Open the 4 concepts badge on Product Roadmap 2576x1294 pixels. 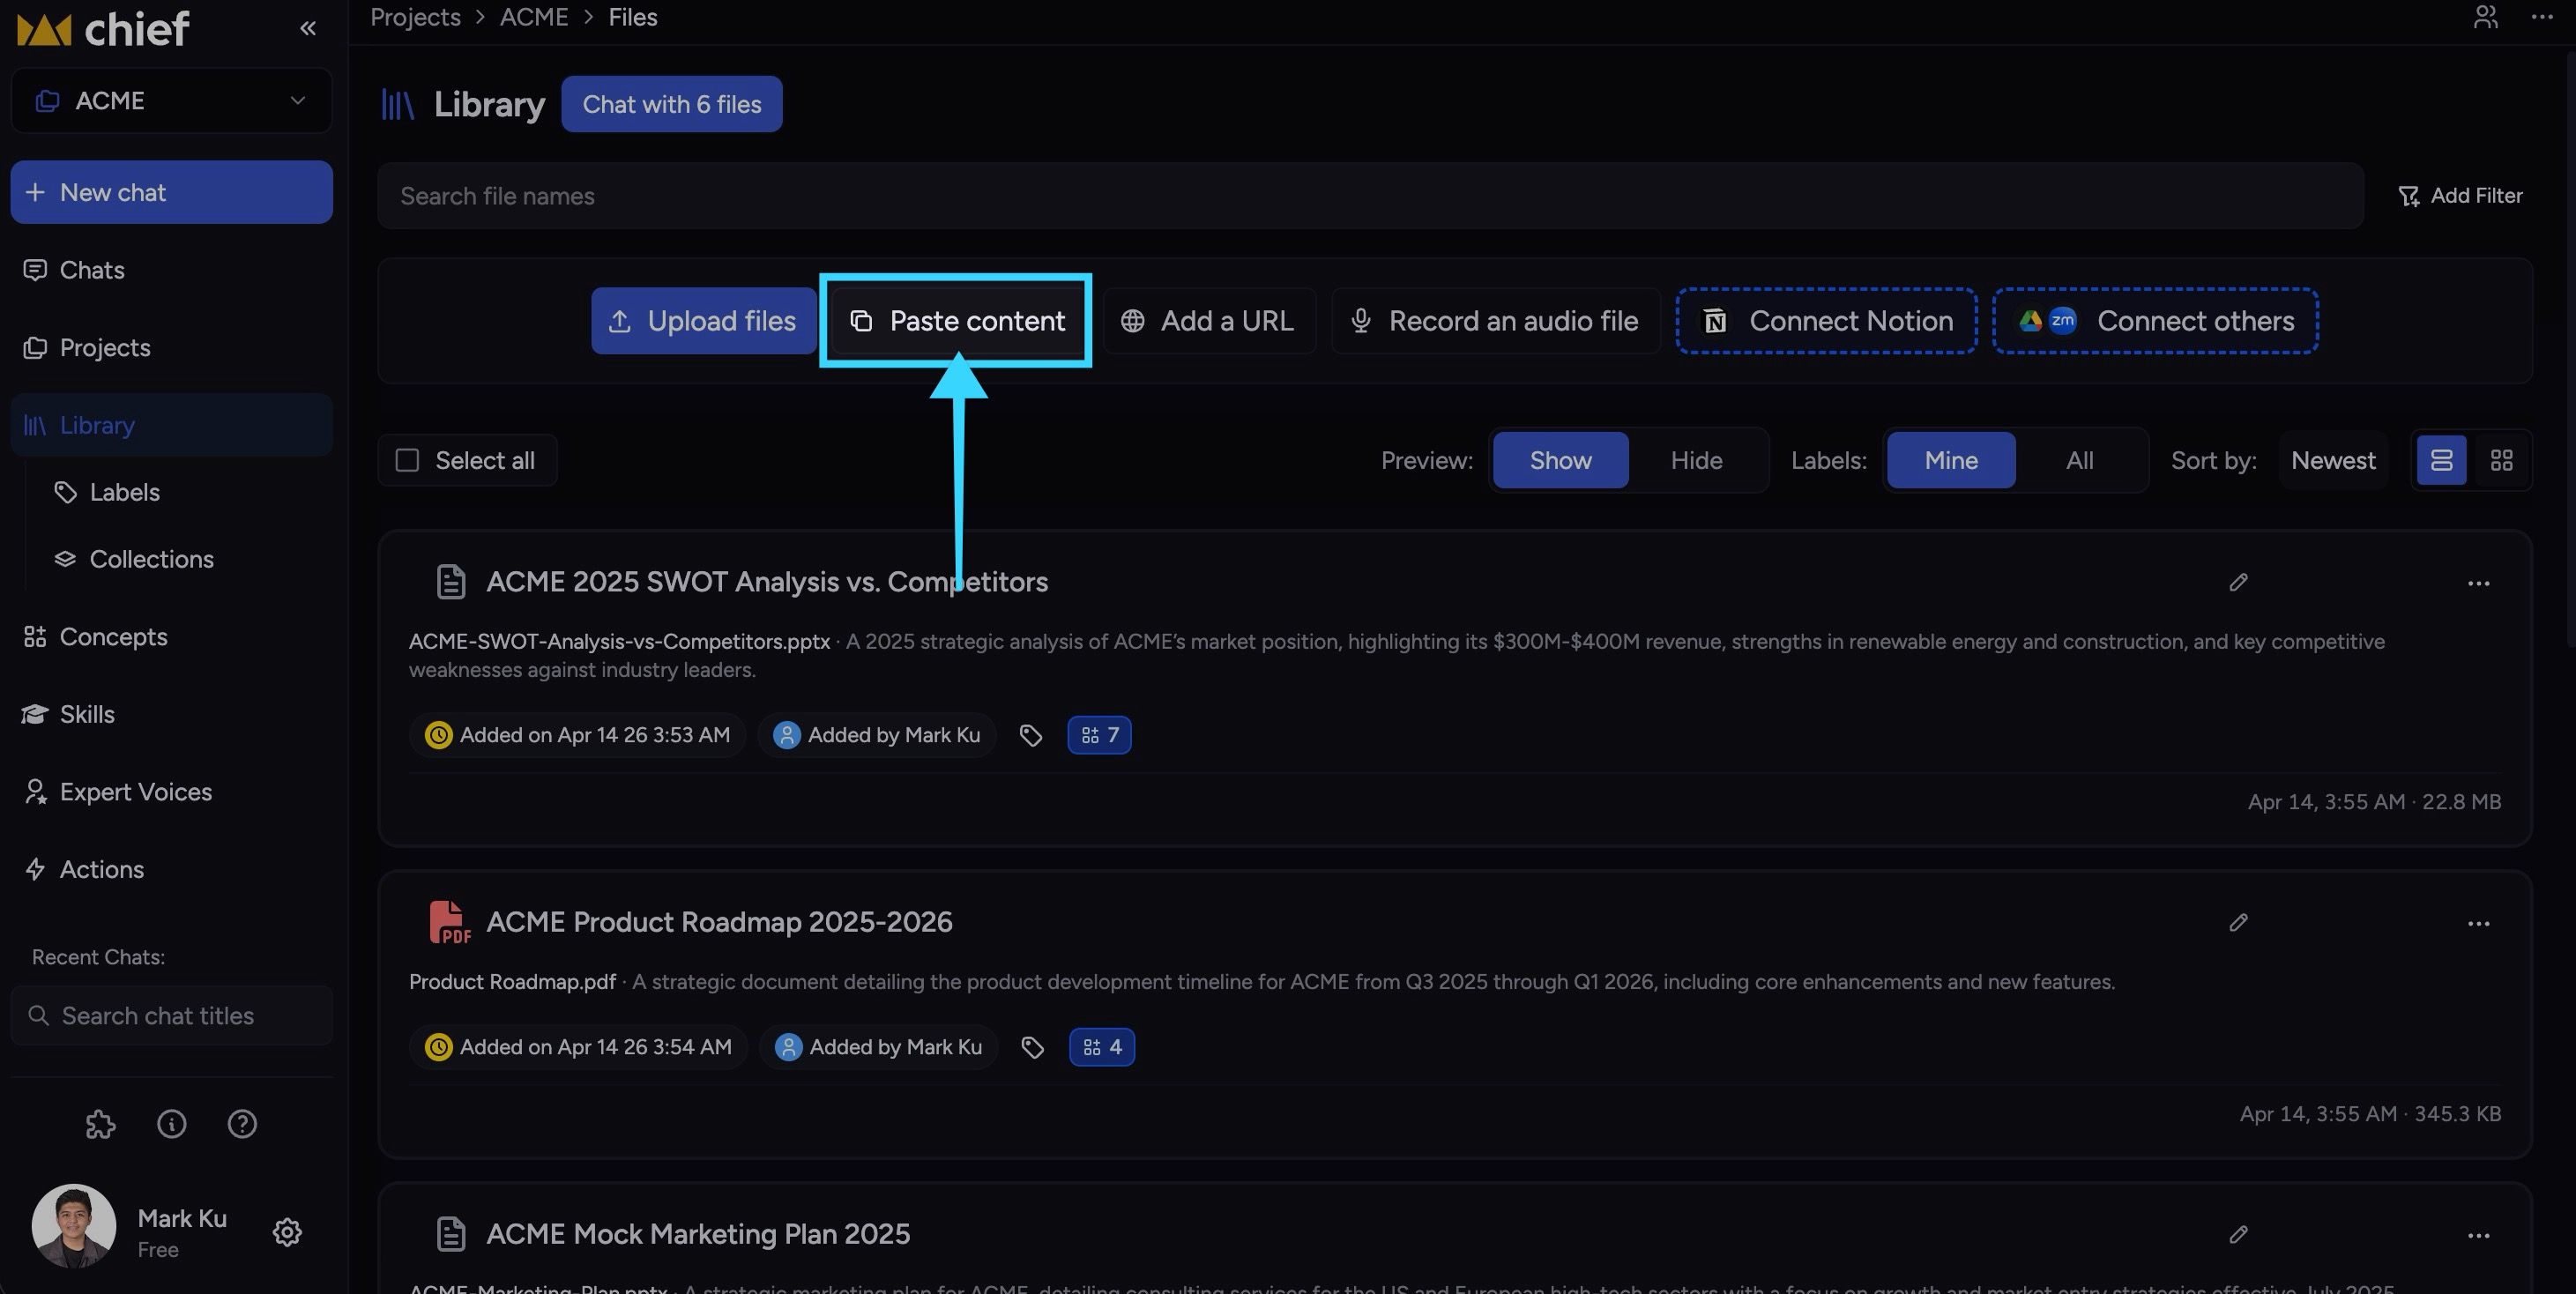coord(1102,1047)
